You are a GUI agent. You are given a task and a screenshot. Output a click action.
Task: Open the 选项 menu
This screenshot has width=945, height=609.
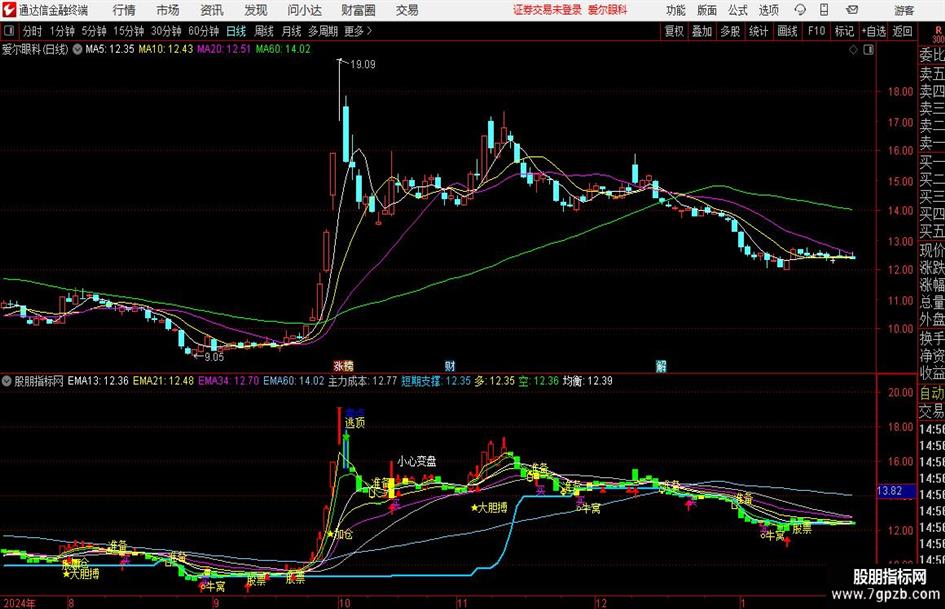coord(768,10)
